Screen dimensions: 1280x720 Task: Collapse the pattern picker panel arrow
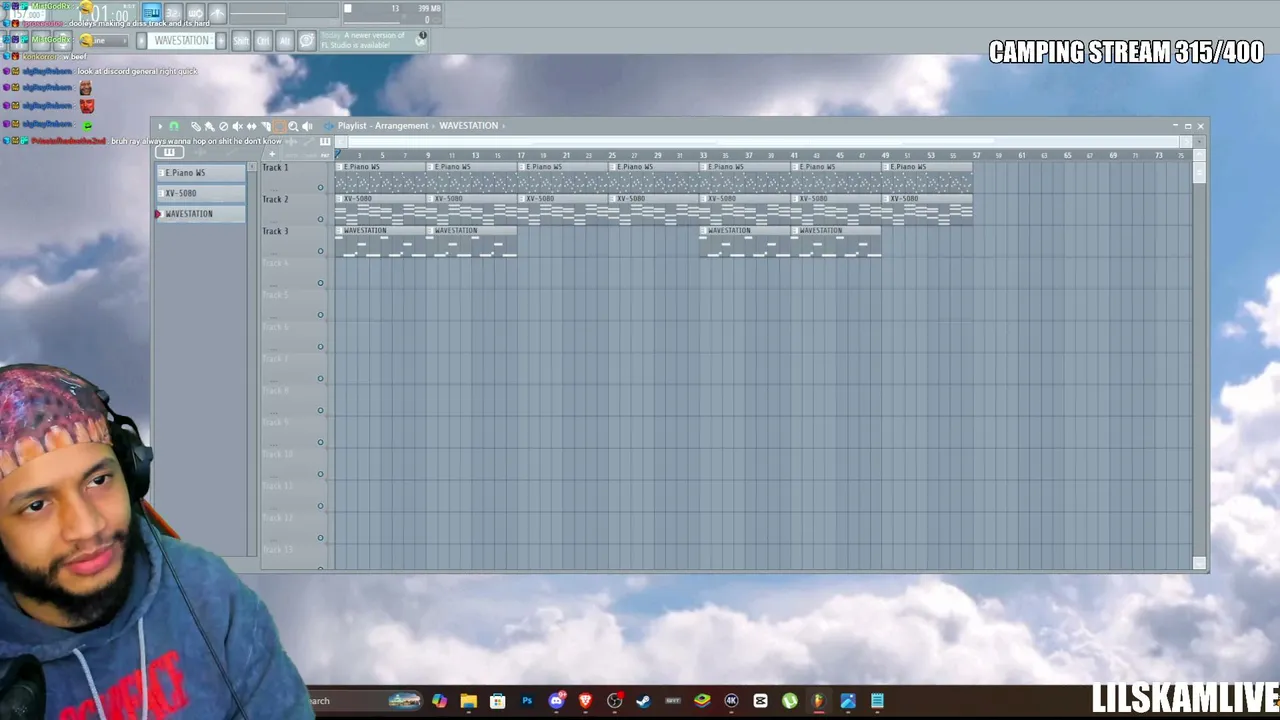[252, 166]
